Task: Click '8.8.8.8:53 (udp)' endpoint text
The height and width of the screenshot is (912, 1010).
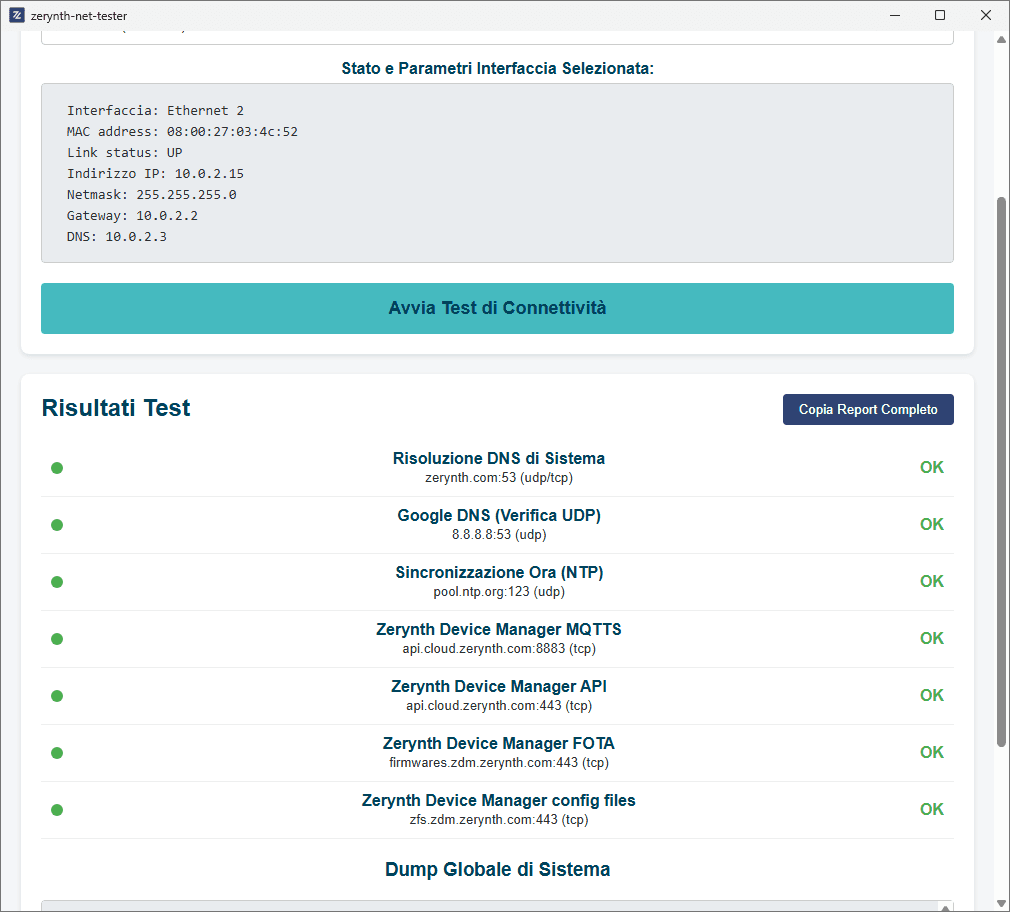Action: 499,535
